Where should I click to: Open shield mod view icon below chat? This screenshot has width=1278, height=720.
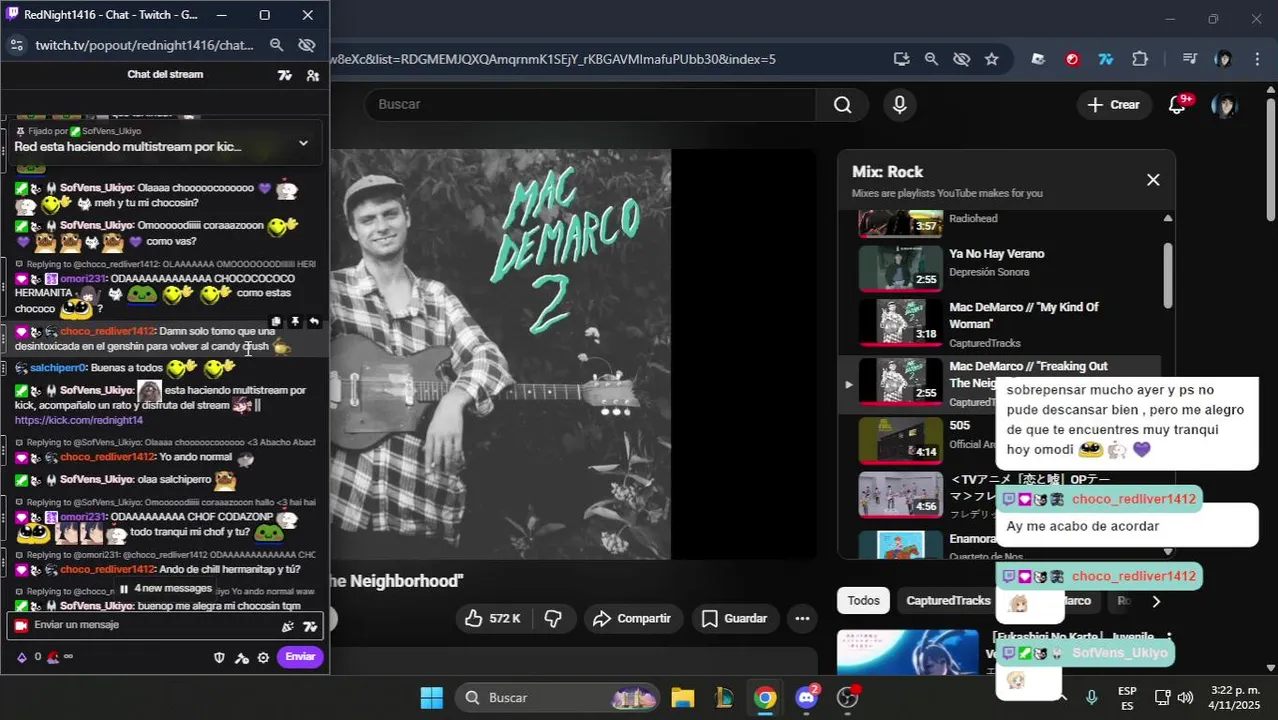point(220,657)
